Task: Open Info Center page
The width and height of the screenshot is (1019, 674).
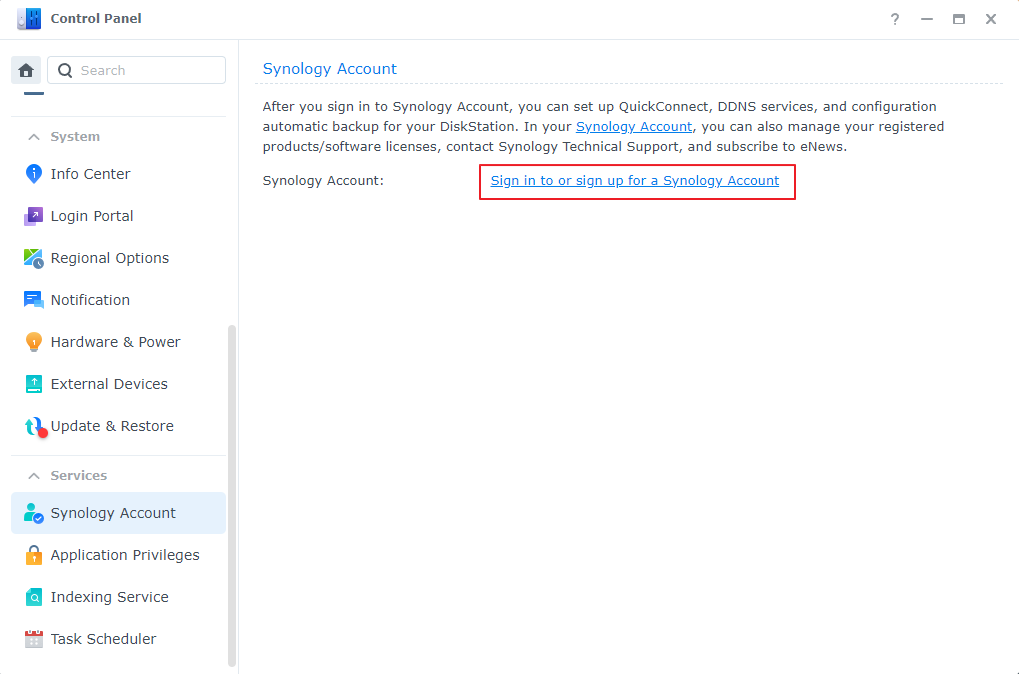Action: [x=118, y=174]
